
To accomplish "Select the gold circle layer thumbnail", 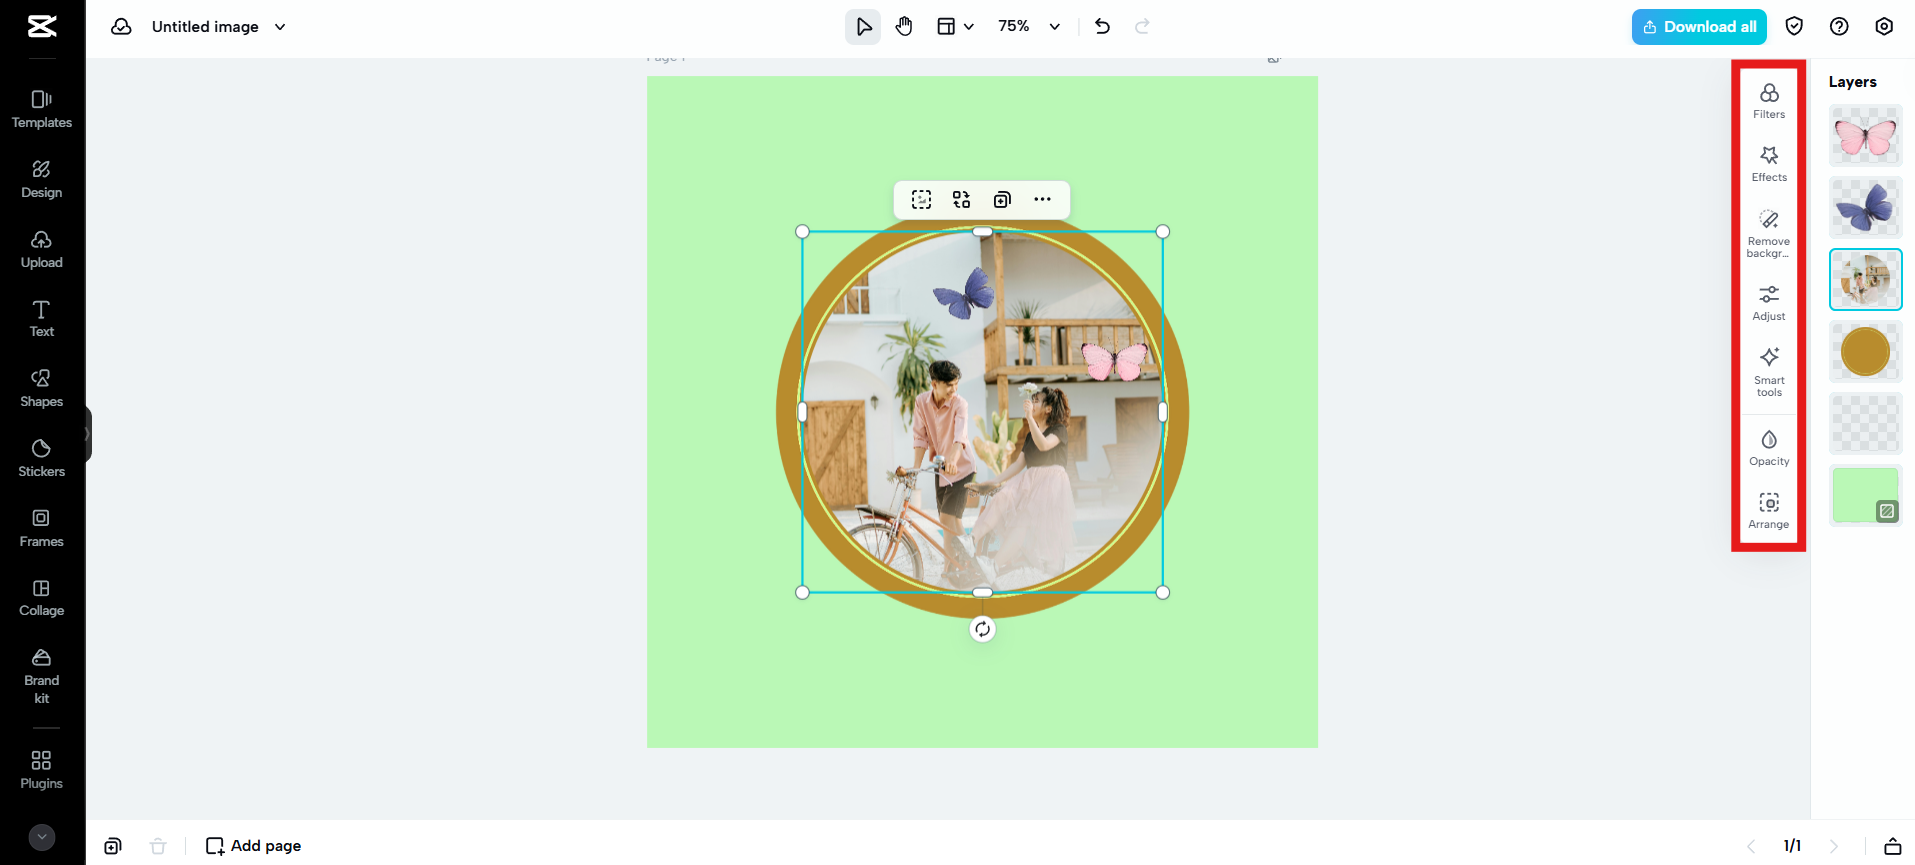I will tap(1866, 352).
